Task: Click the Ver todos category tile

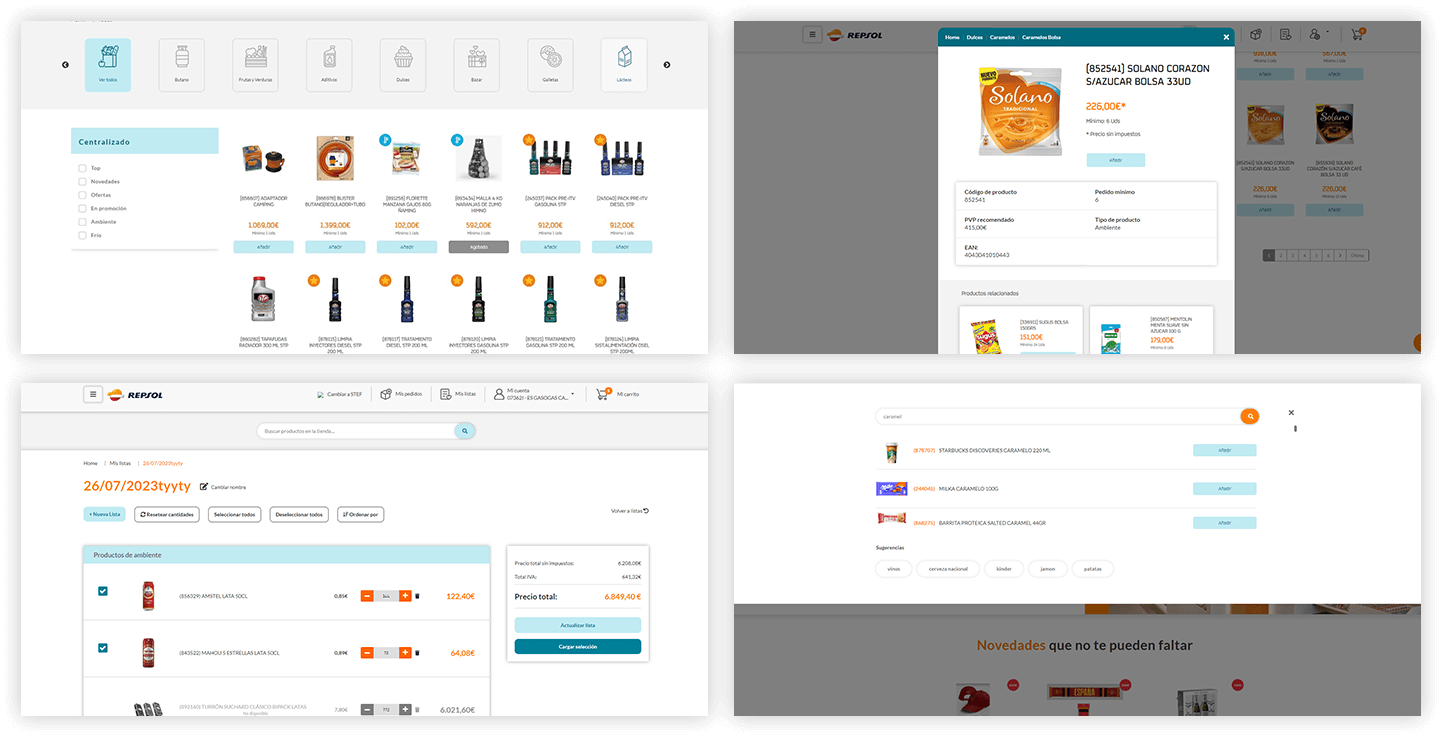Action: pos(108,65)
